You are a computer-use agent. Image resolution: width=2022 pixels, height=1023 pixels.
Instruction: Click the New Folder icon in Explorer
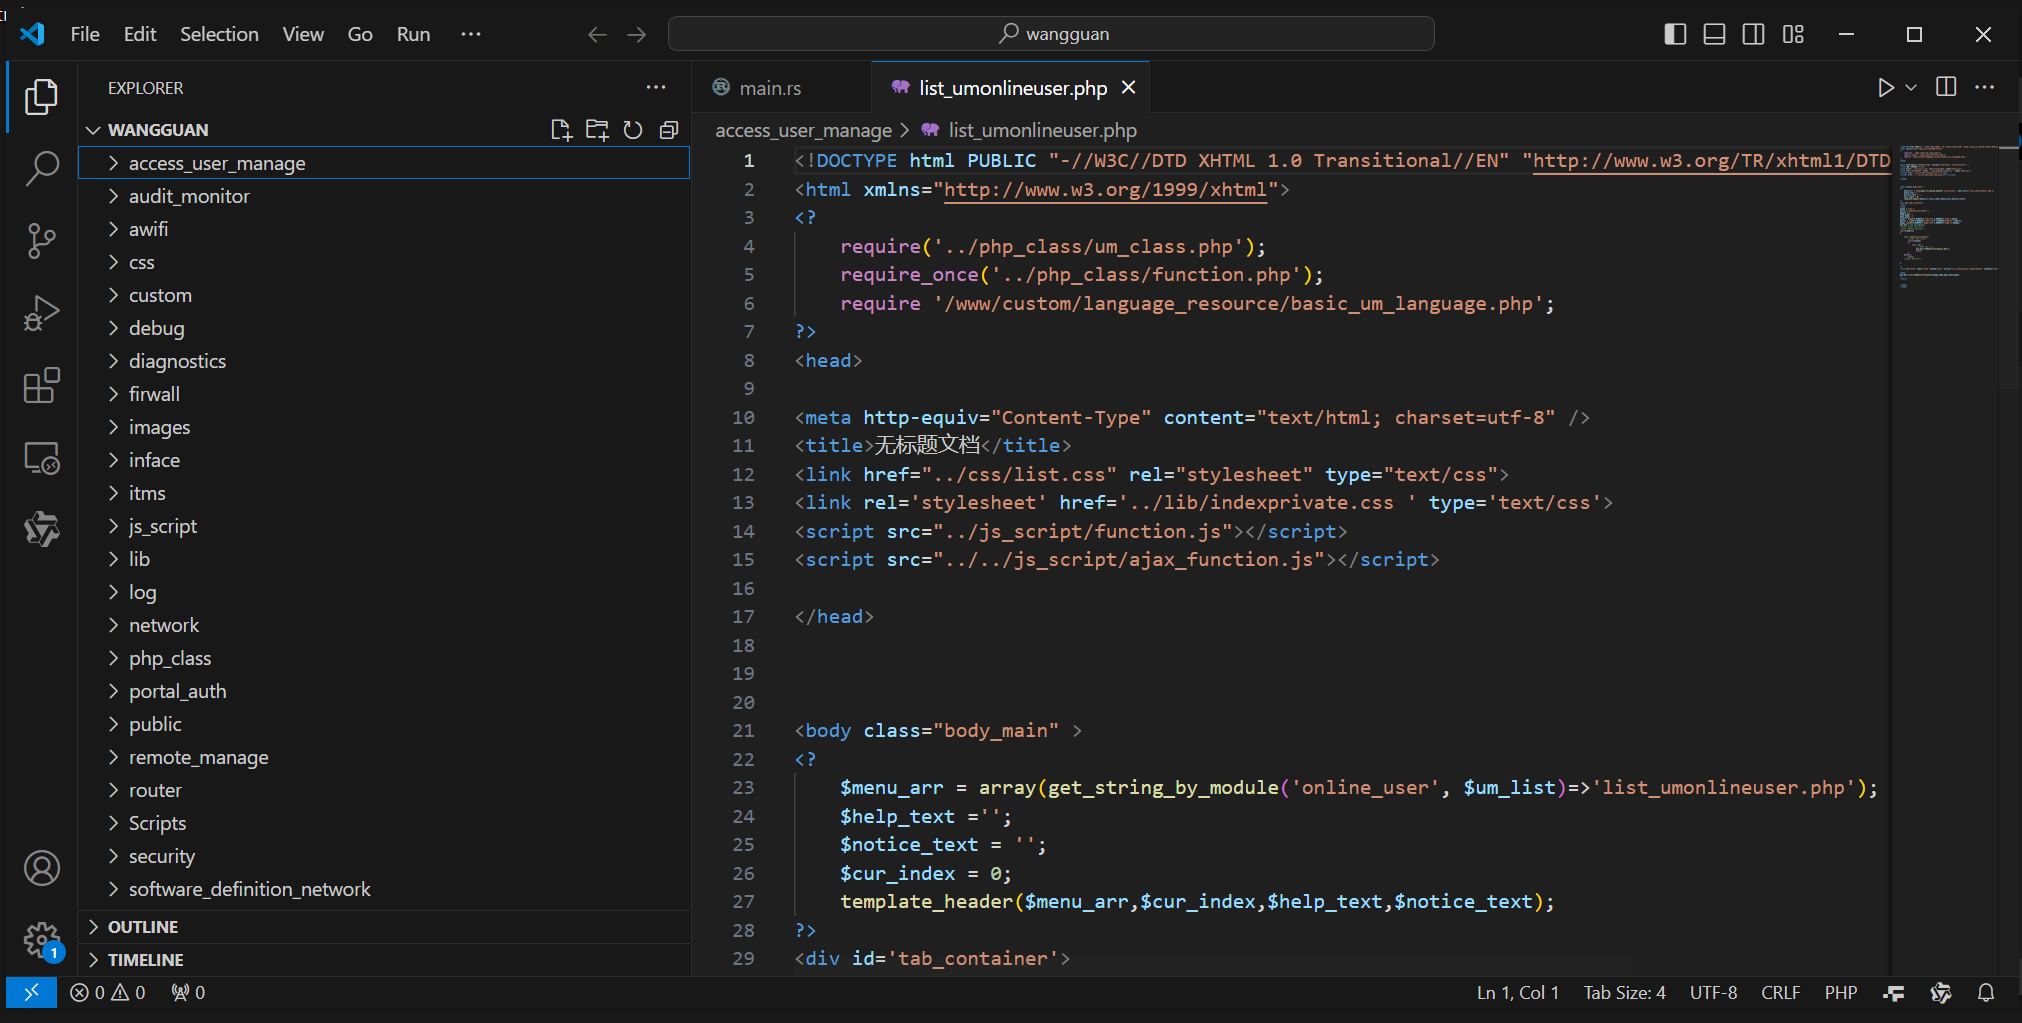click(x=597, y=130)
